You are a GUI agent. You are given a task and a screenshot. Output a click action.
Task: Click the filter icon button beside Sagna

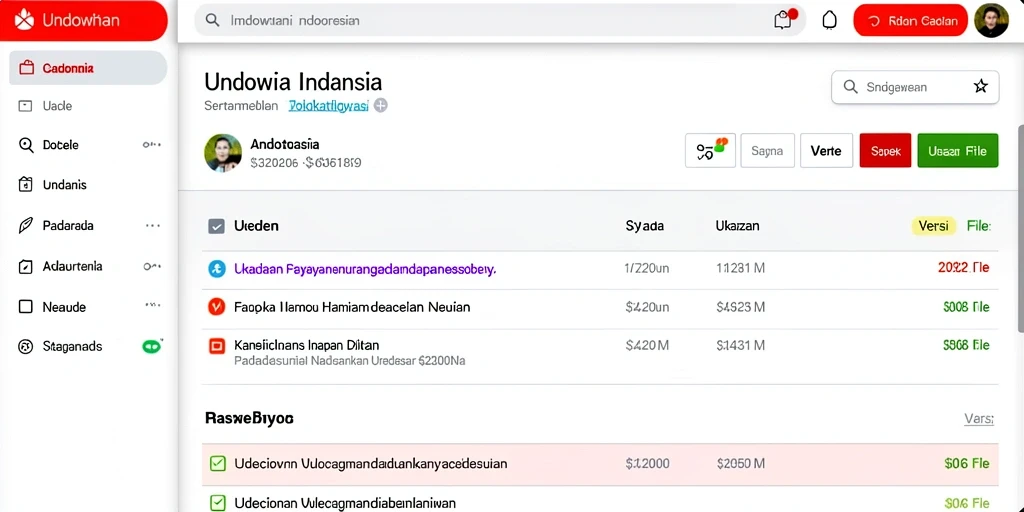(711, 151)
